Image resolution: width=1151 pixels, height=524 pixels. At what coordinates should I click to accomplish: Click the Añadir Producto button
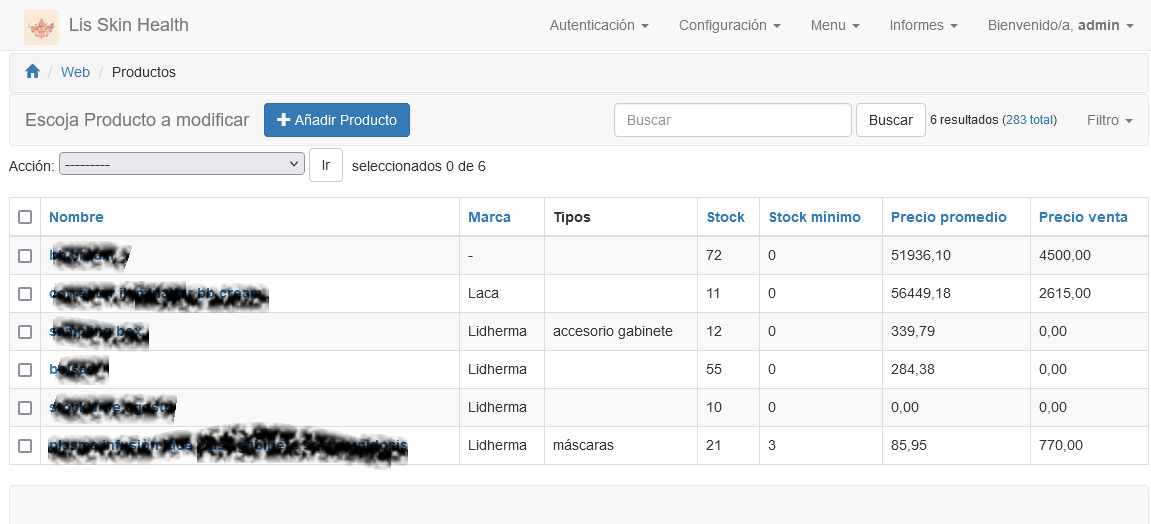click(x=336, y=120)
